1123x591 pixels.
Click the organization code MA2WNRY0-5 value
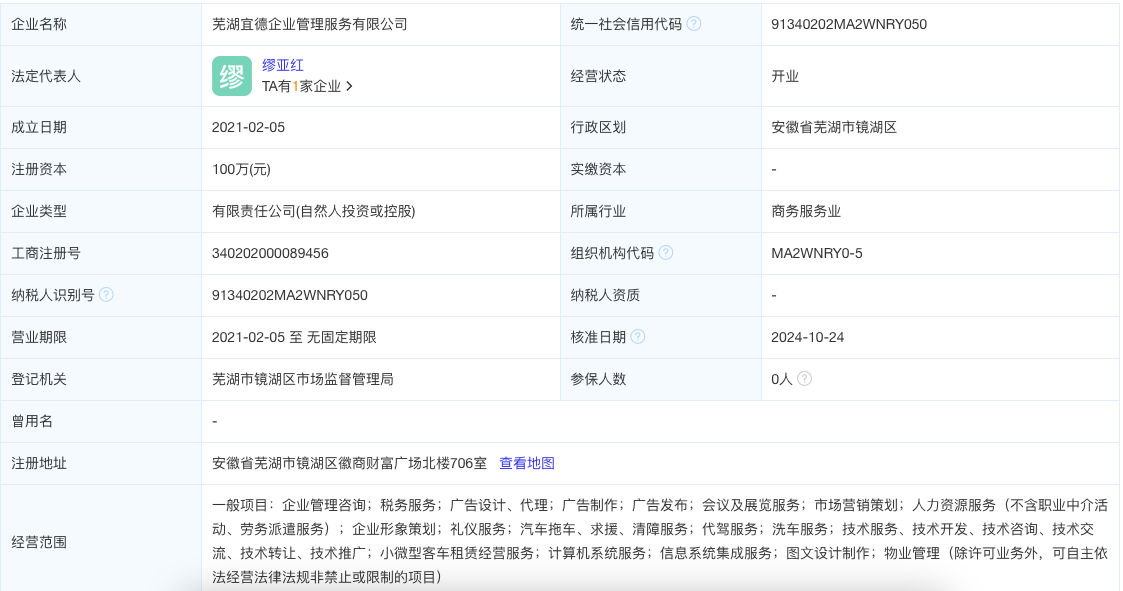tap(816, 253)
